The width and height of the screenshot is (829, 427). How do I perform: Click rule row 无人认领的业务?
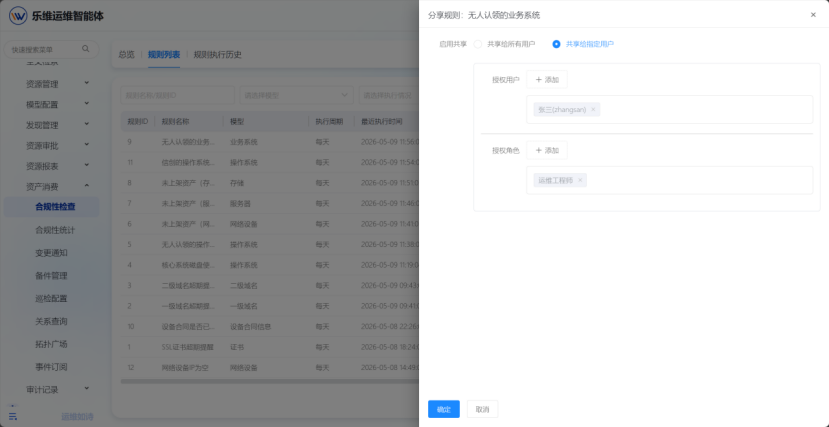click(x=270, y=142)
